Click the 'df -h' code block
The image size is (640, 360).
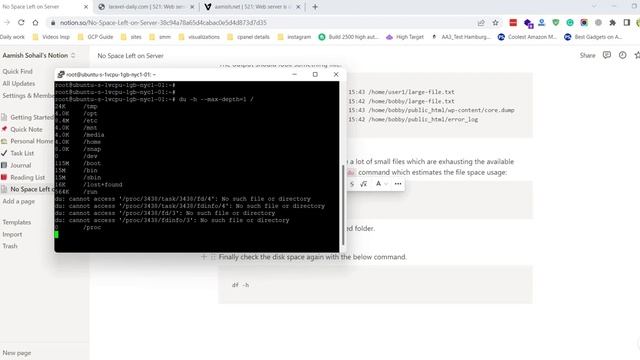375,285
